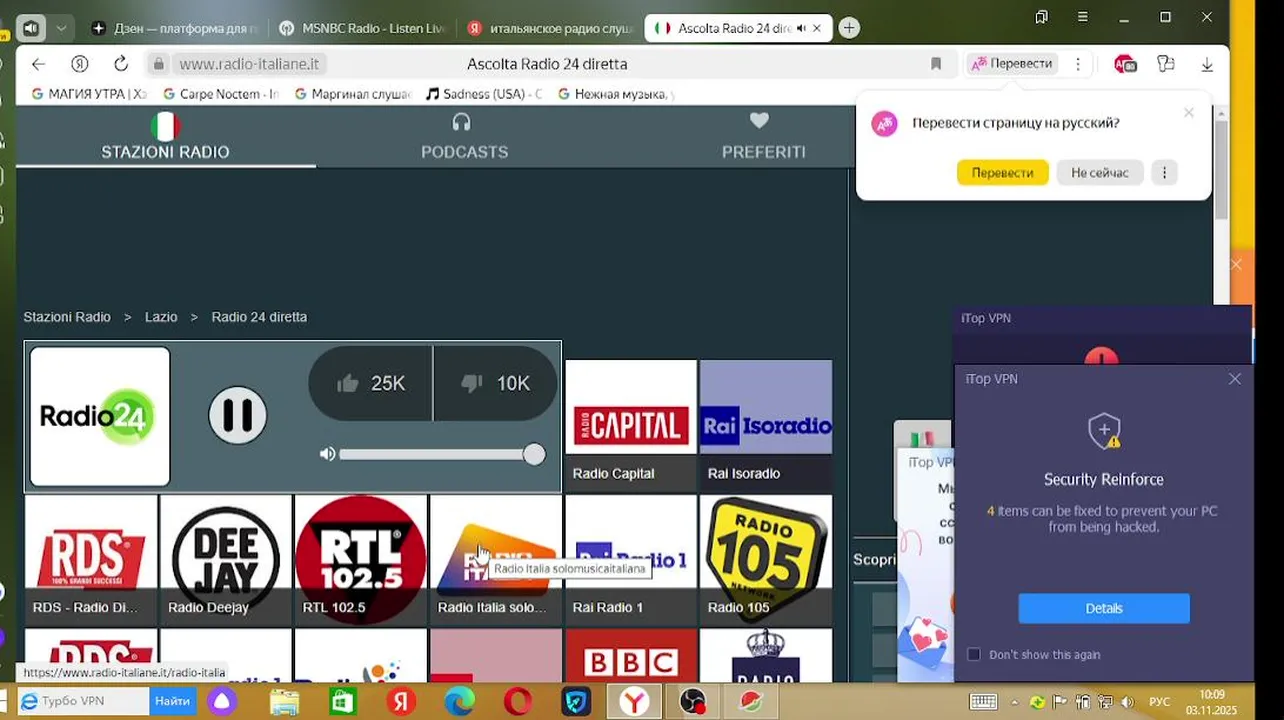Pause Radio 24 playback
The width and height of the screenshot is (1284, 720).
(x=238, y=415)
